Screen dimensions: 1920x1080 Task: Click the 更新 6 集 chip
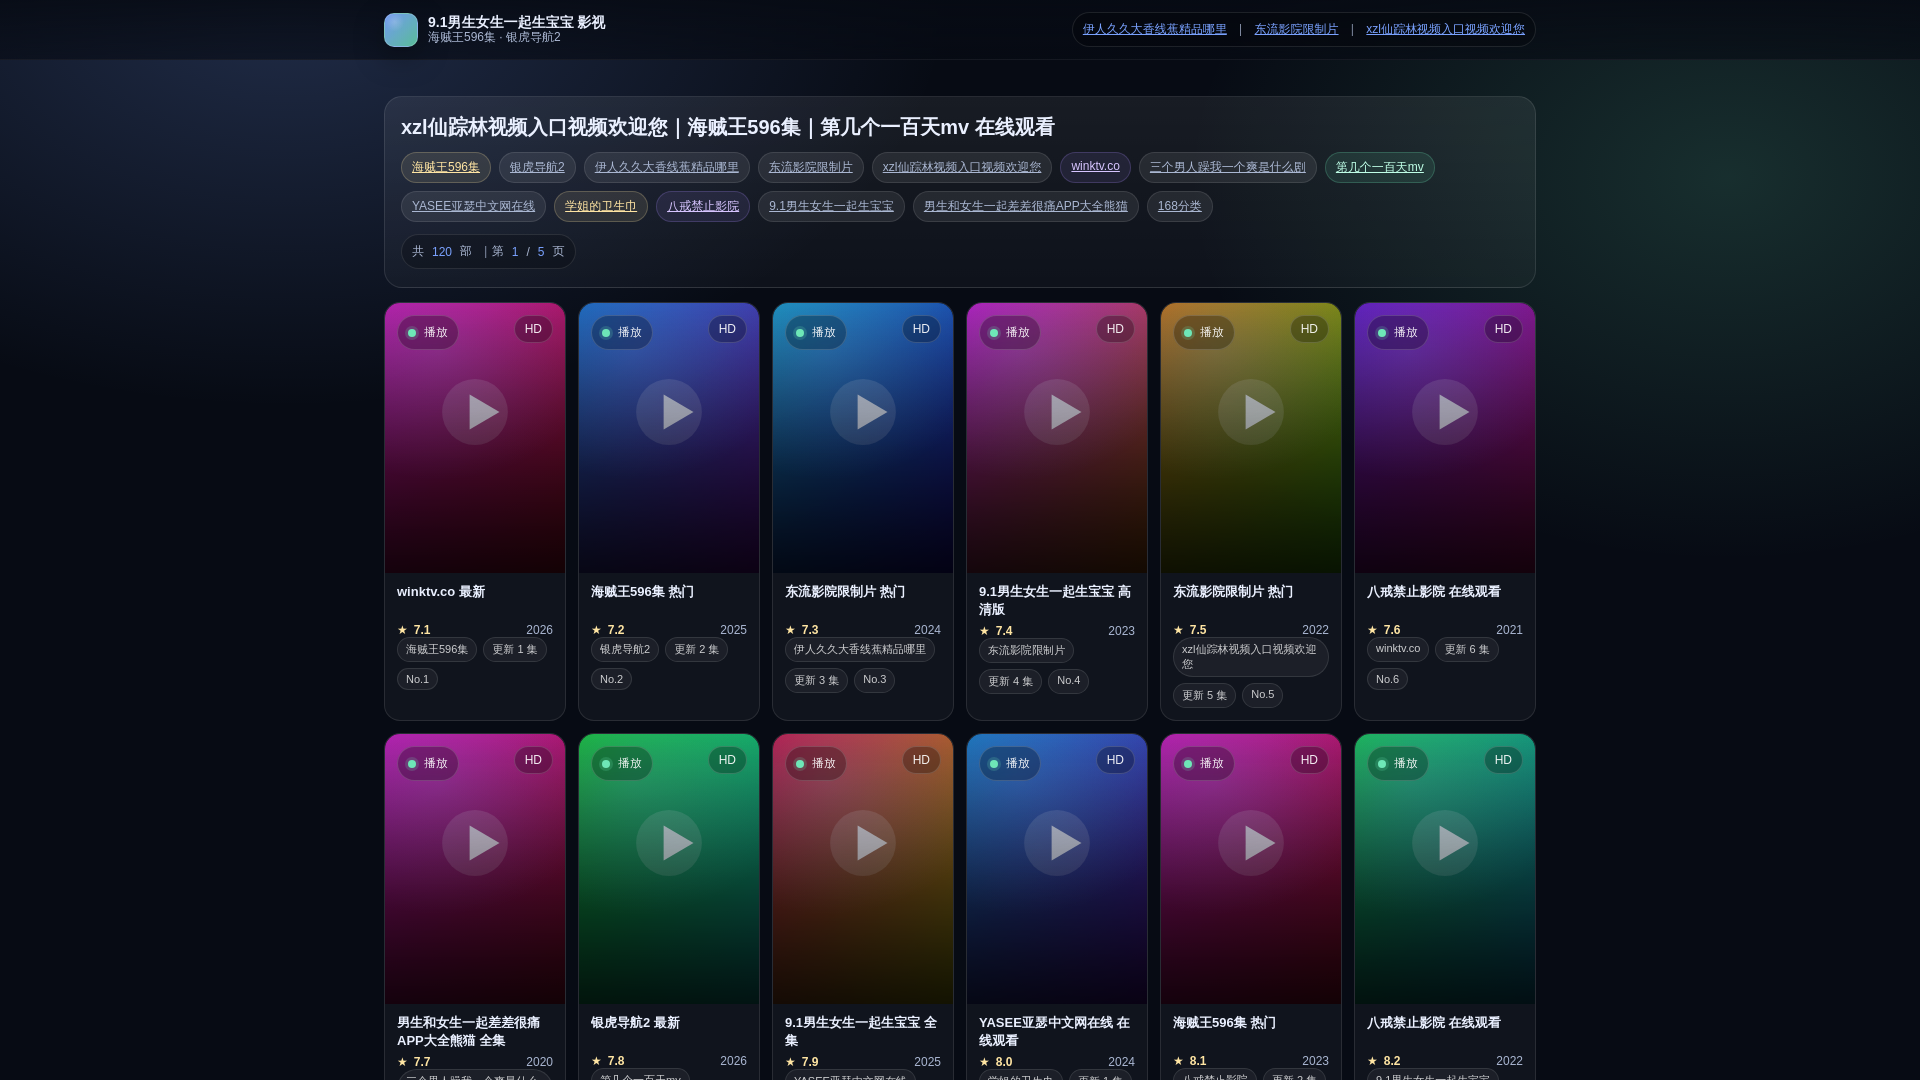[1467, 650]
